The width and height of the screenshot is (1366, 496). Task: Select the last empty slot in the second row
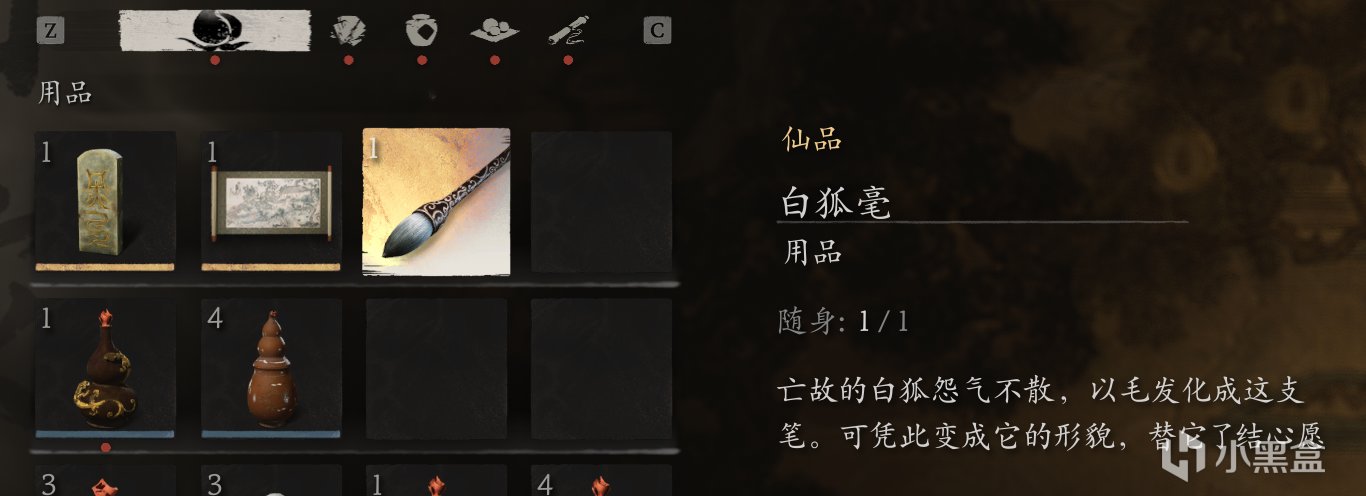(601, 368)
